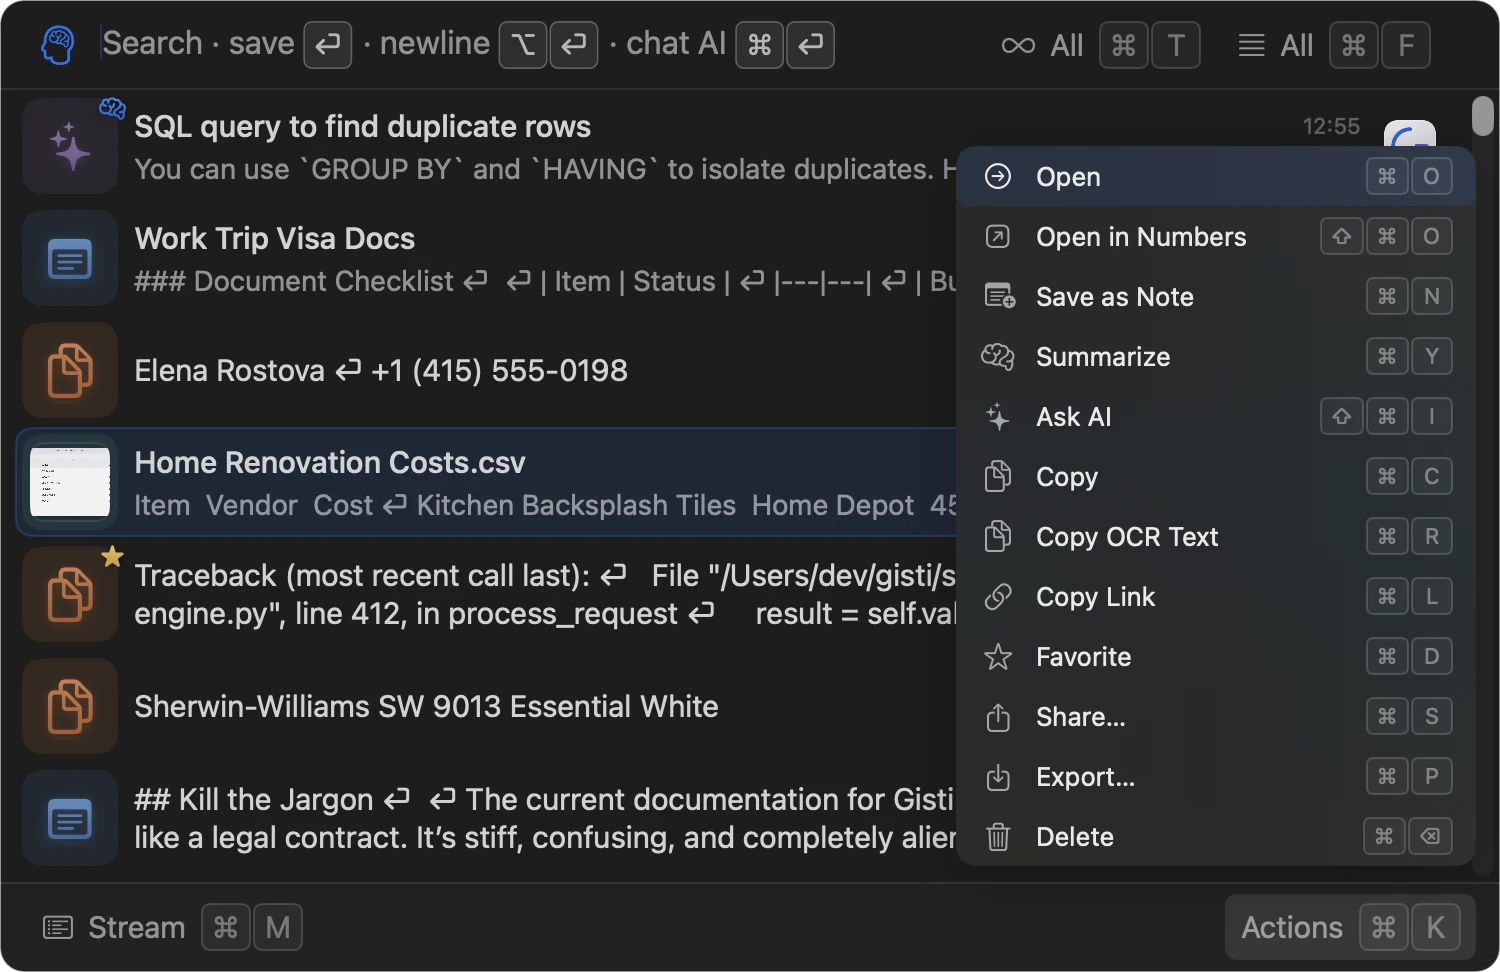The width and height of the screenshot is (1500, 972).
Task: Choose Open in the context menu
Action: pyautogui.click(x=1216, y=177)
